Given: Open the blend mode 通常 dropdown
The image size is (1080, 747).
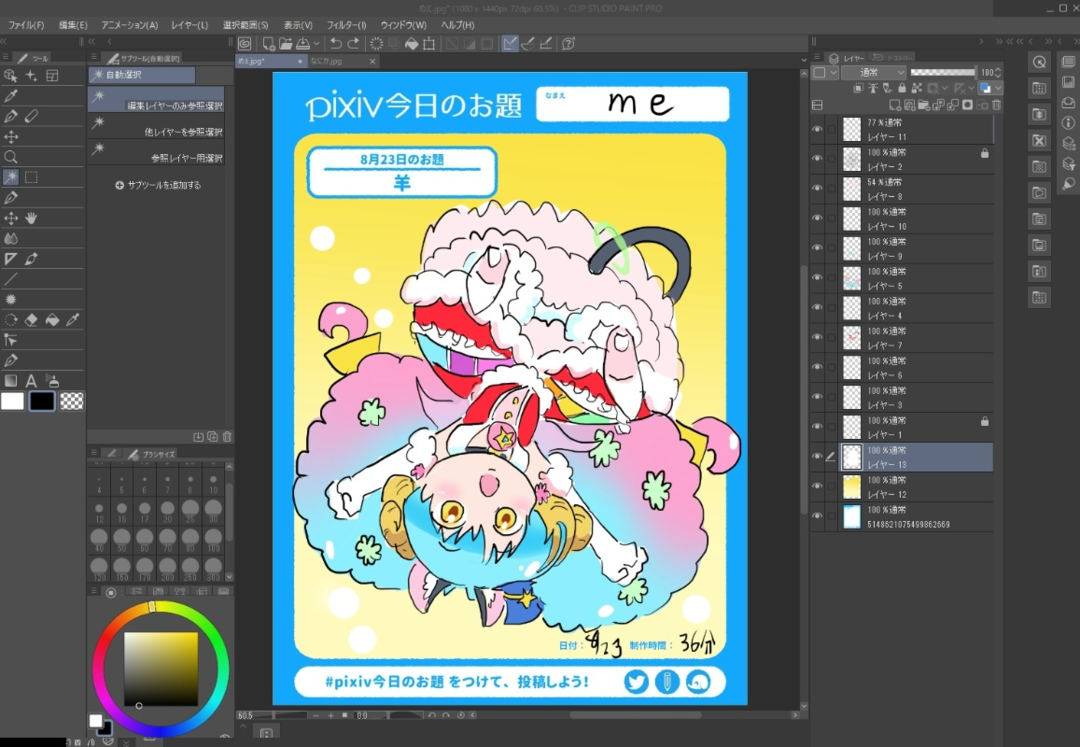Looking at the screenshot, I should (873, 73).
